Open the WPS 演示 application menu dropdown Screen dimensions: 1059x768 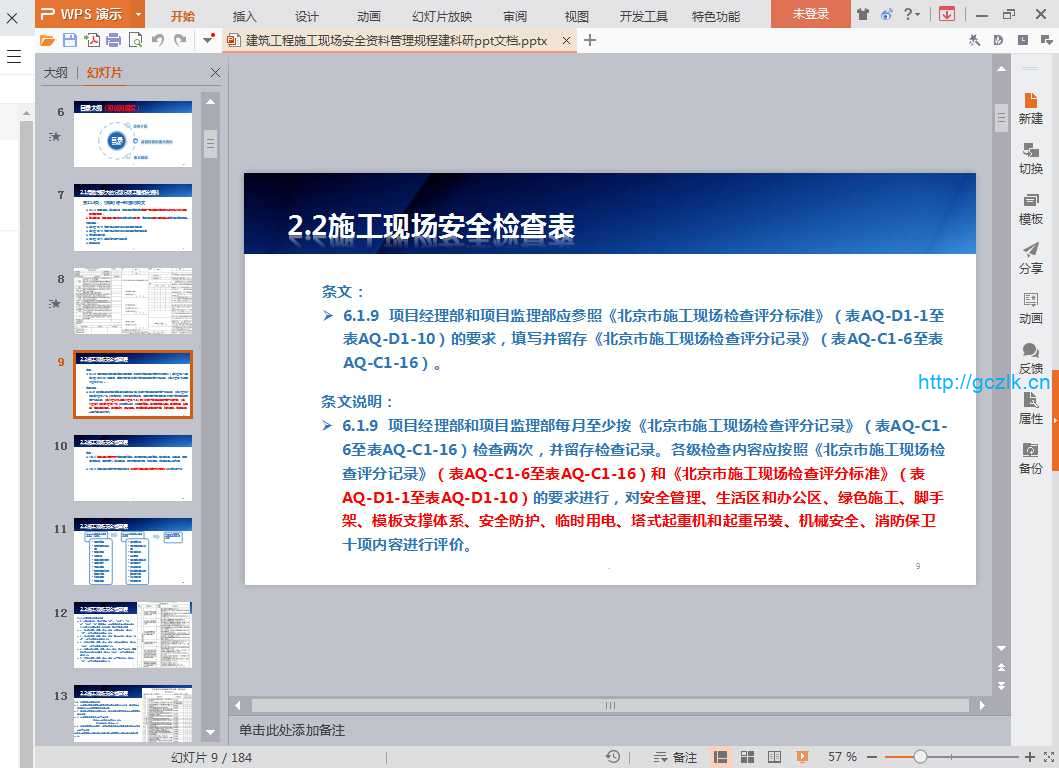tap(137, 14)
